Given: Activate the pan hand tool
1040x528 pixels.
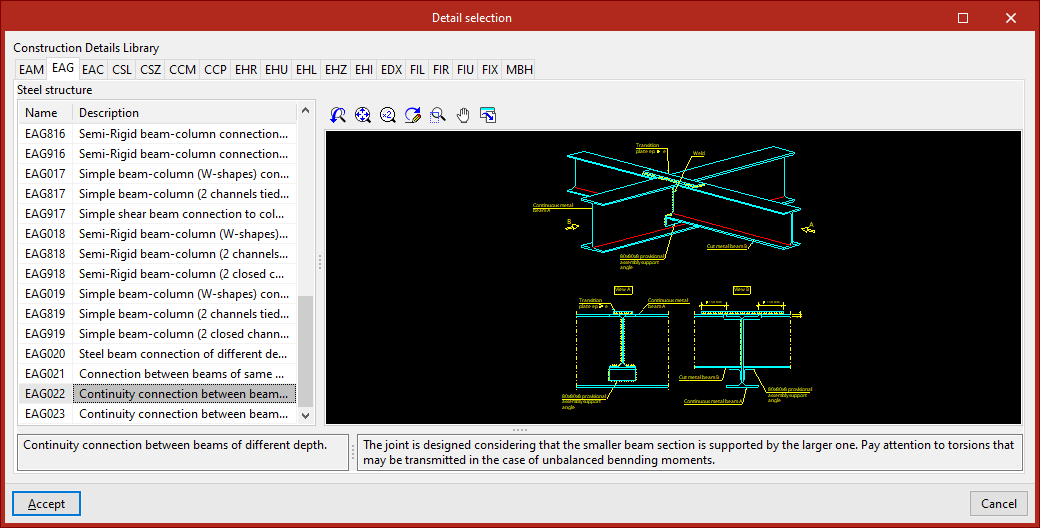Looking at the screenshot, I should pyautogui.click(x=463, y=116).
